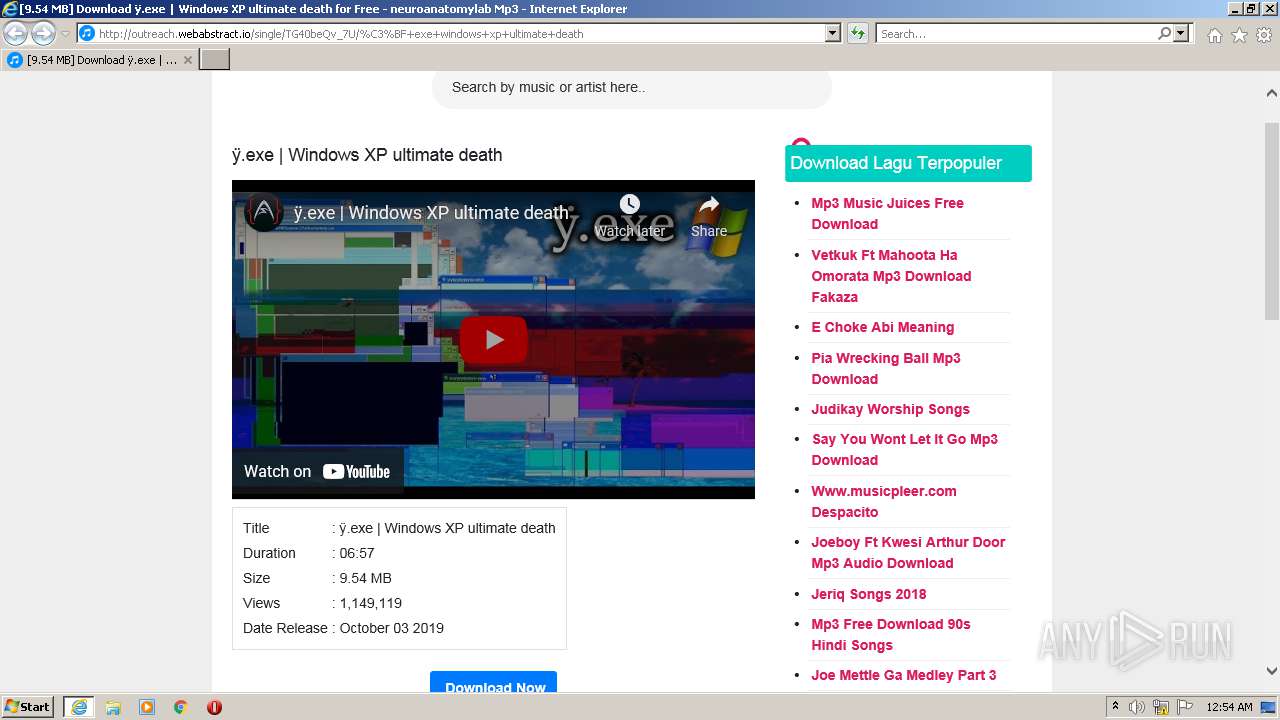This screenshot has width=1280, height=720.
Task: Select the Duration value '06:57'
Action: [357, 553]
